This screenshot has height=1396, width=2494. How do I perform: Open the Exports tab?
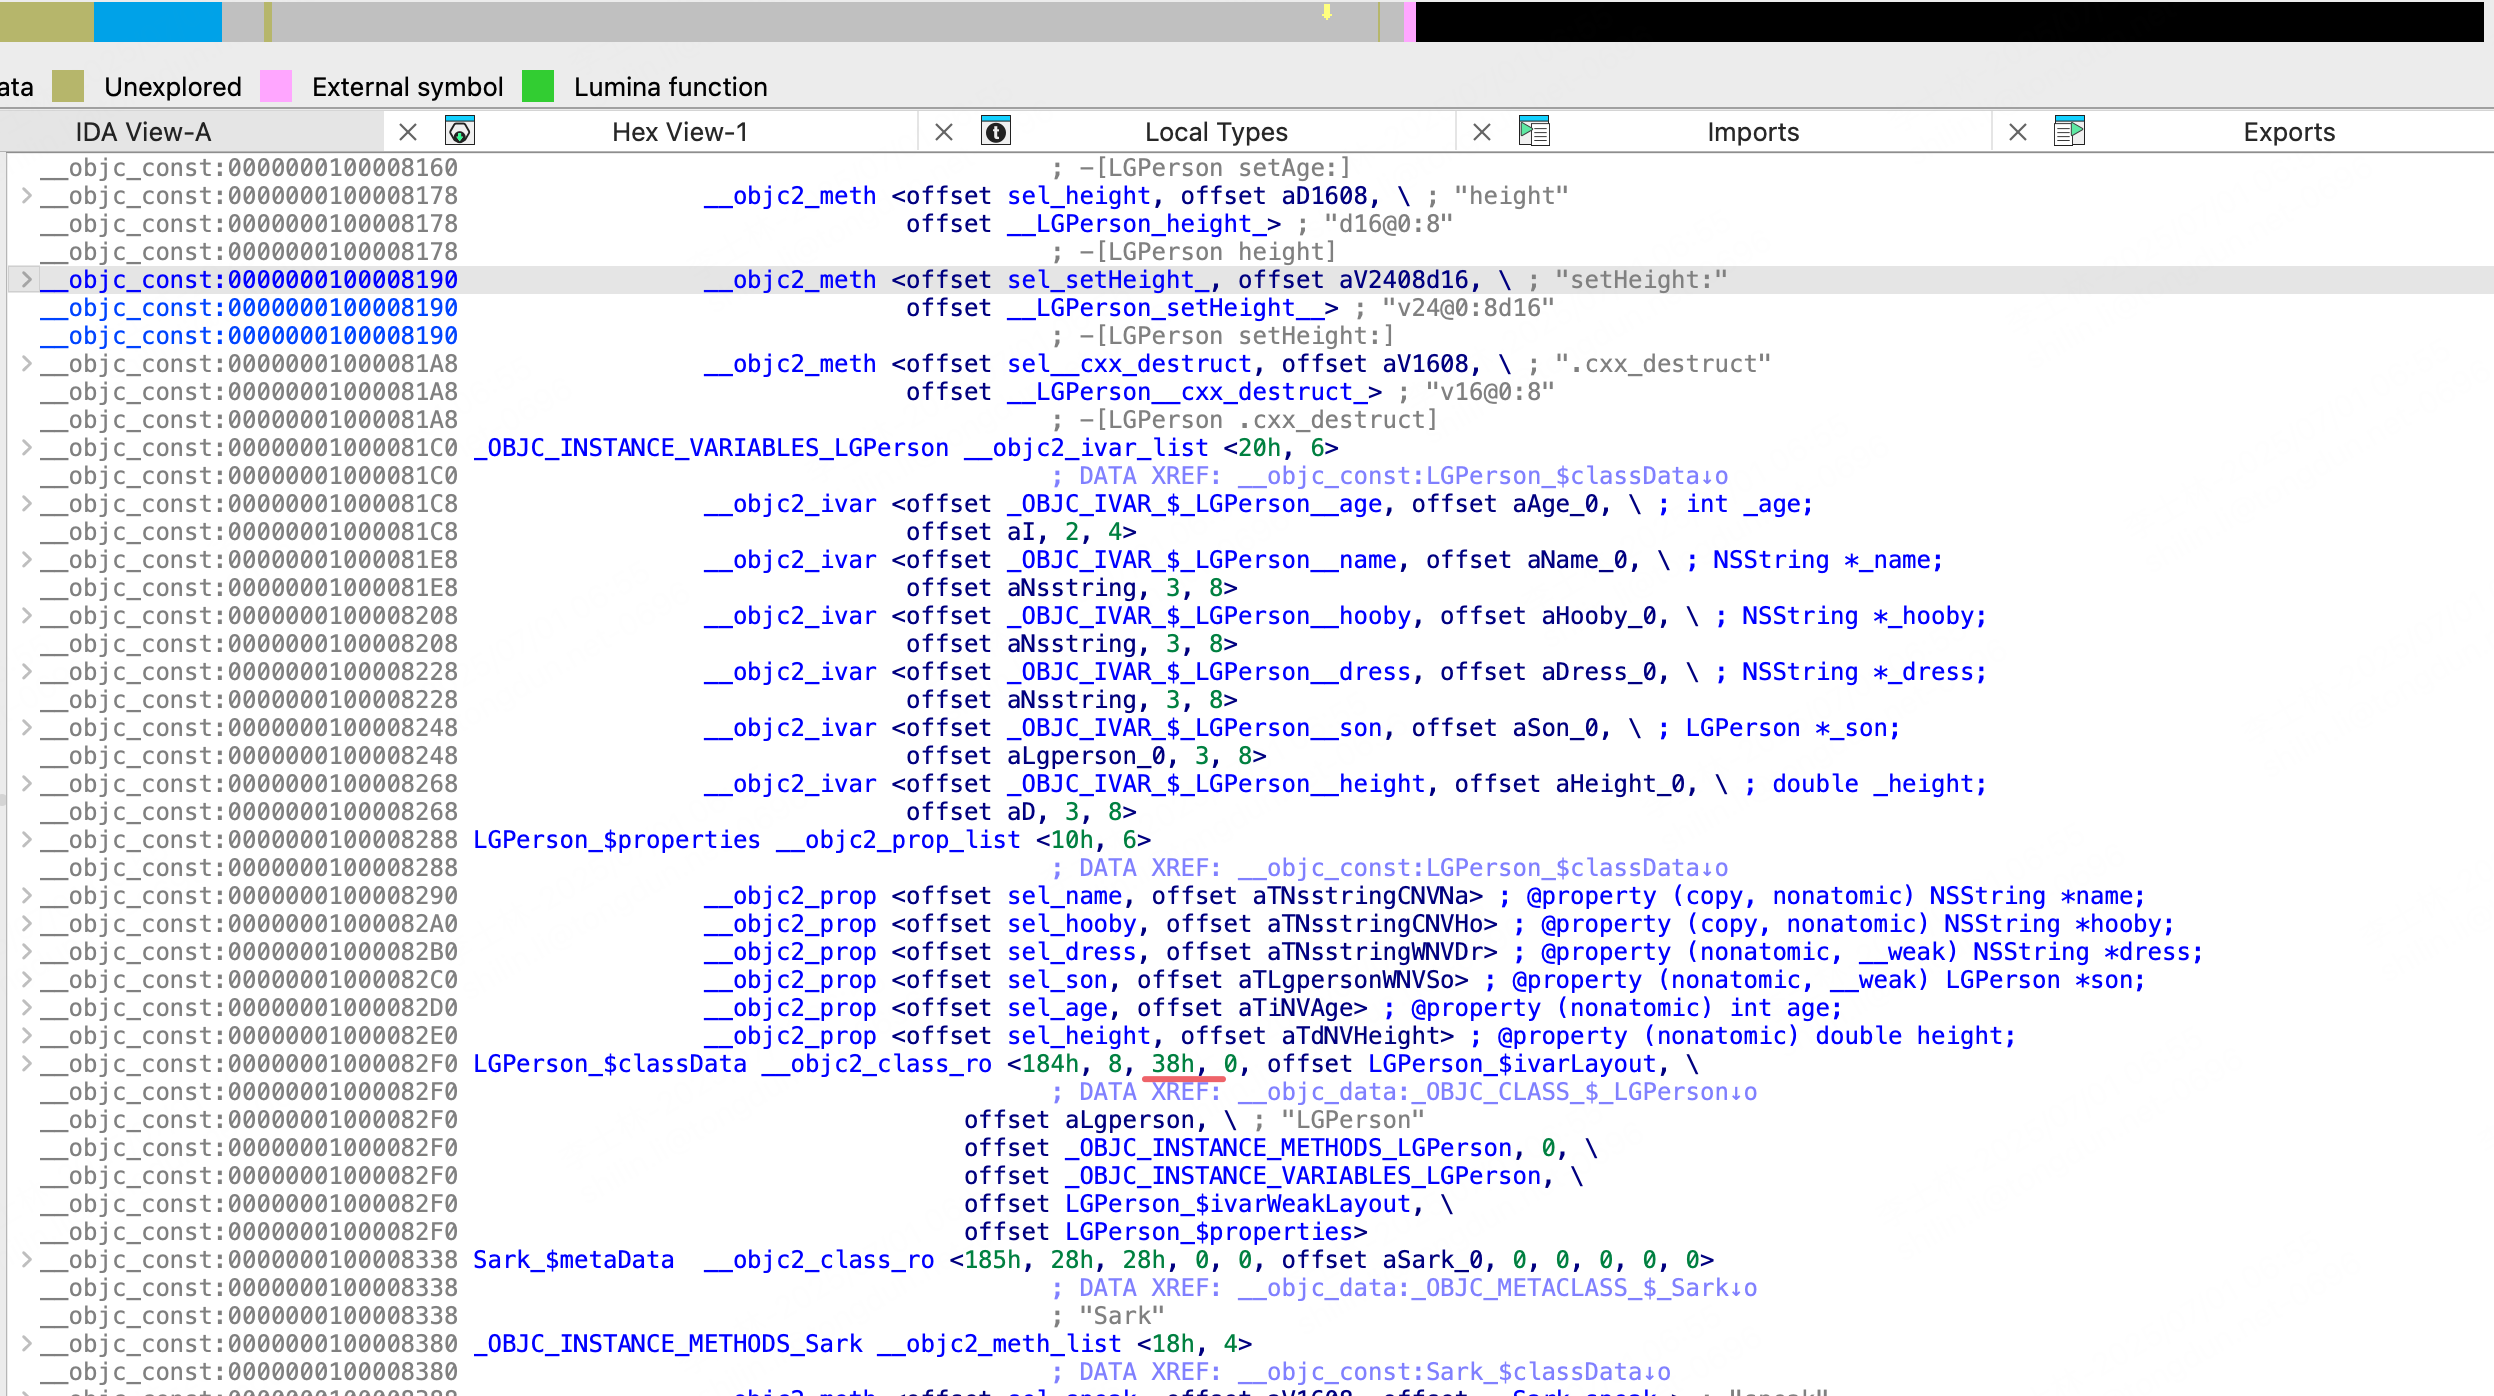point(2288,132)
